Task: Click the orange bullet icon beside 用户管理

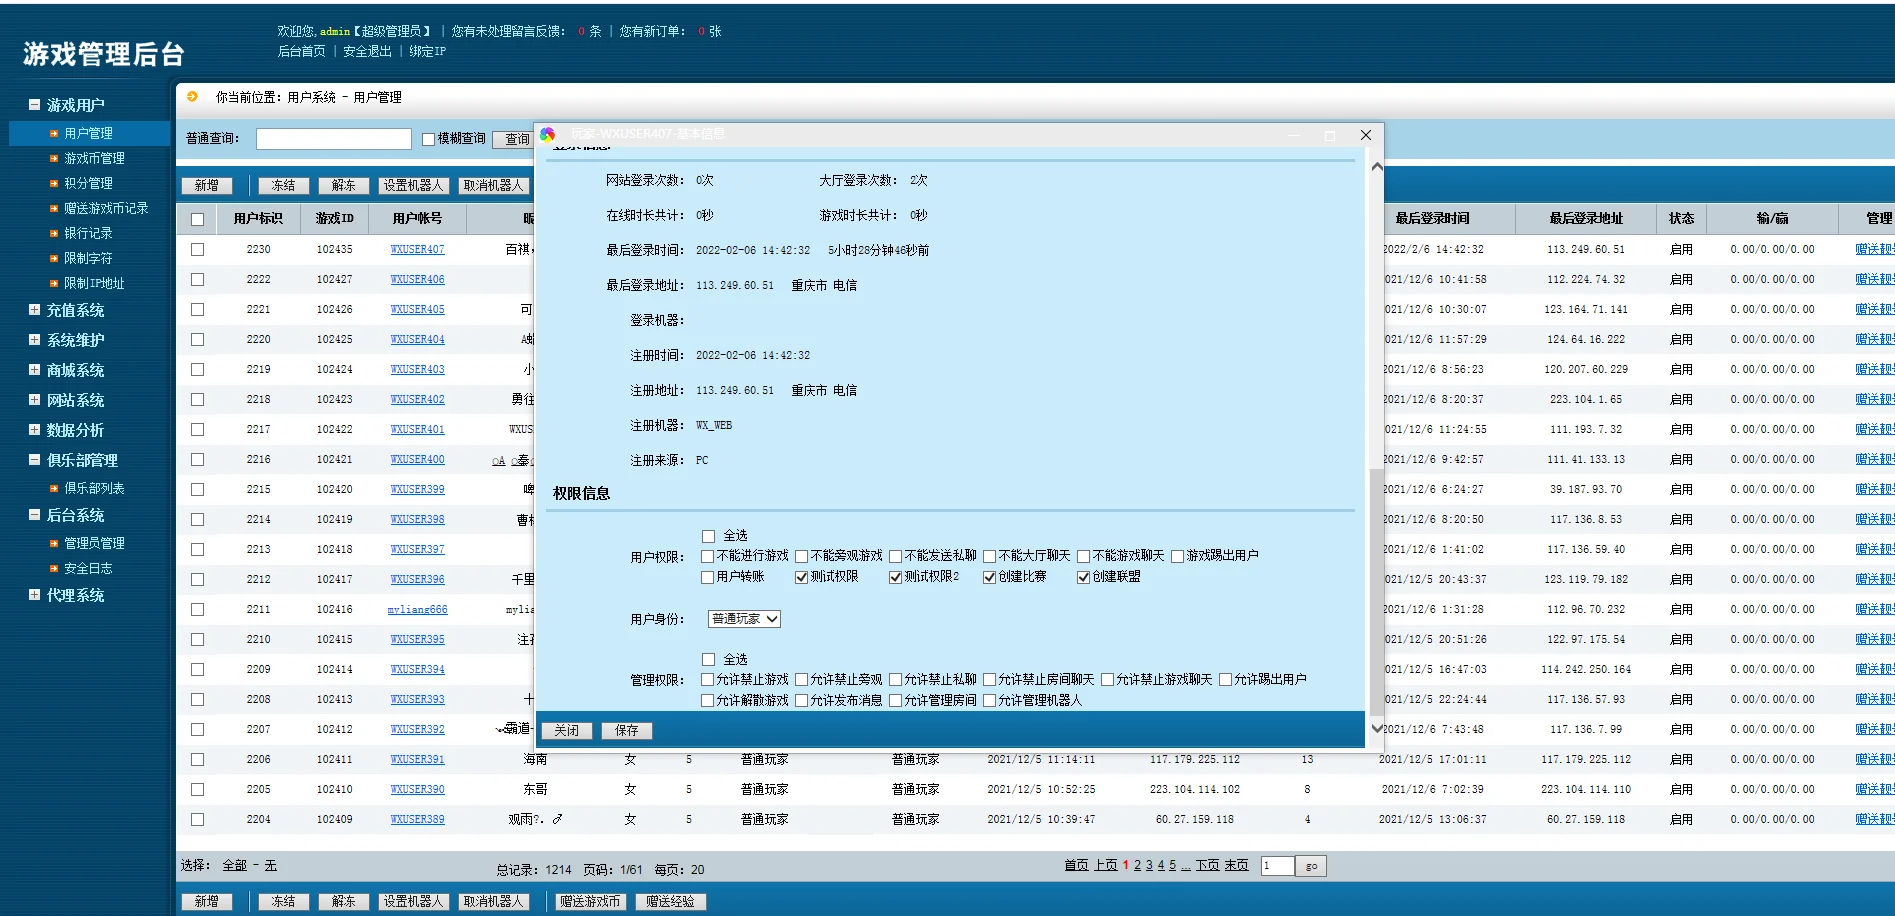Action: tap(54, 133)
